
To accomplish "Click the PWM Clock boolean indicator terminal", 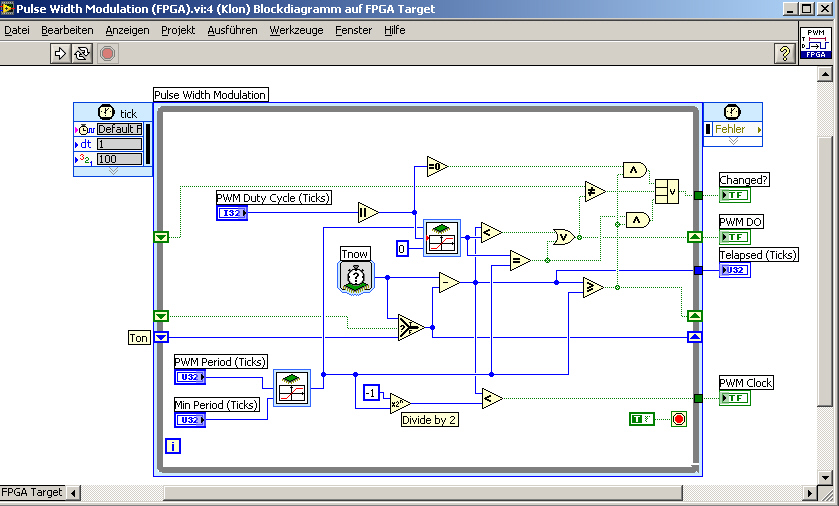I will 735,397.
